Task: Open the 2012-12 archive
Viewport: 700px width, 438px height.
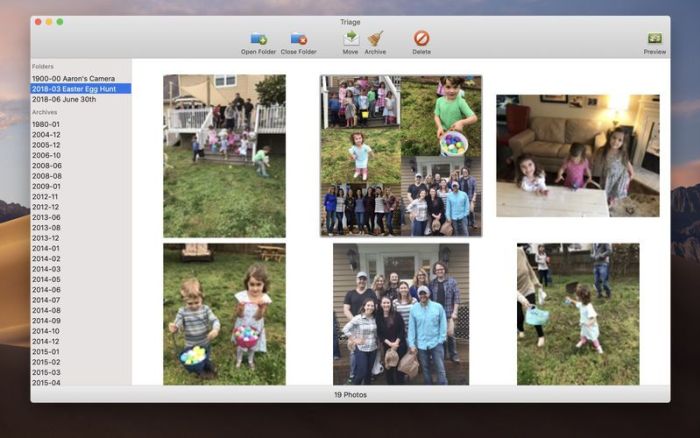Action: [x=81, y=207]
